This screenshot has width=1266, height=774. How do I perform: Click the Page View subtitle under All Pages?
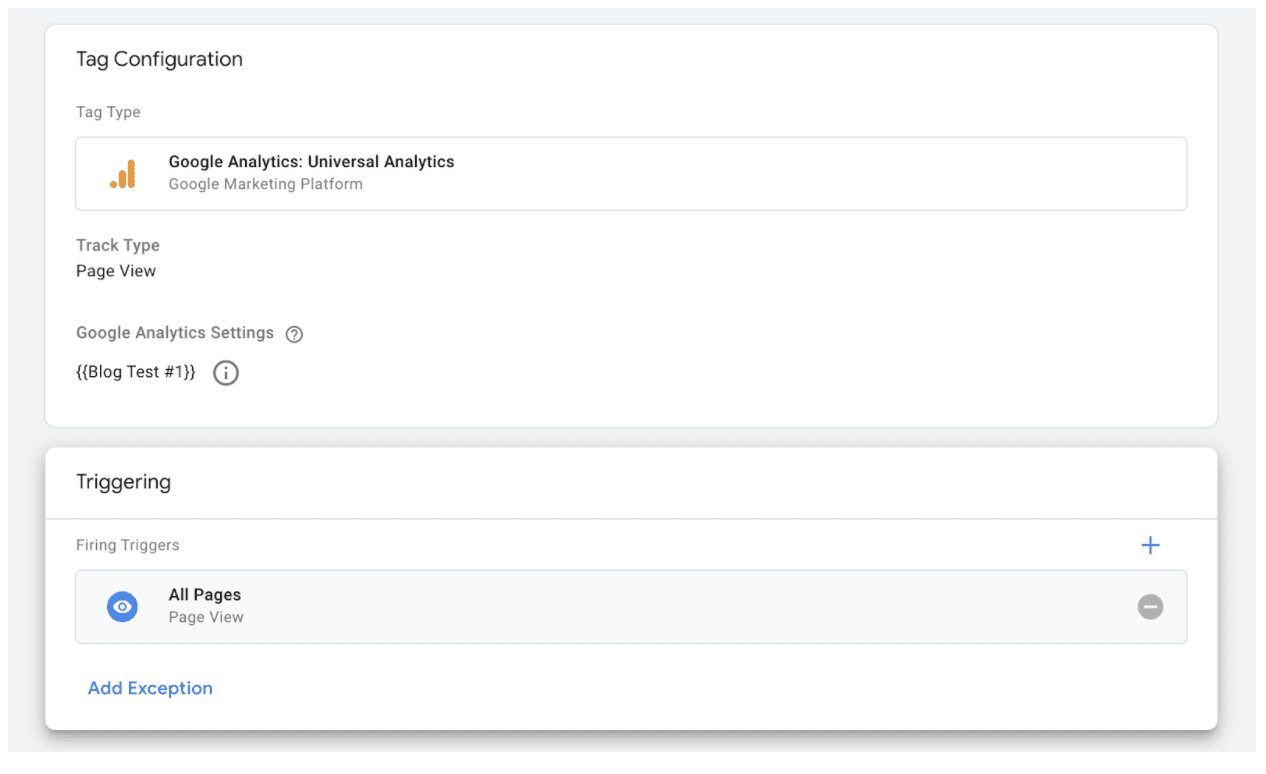[x=206, y=617]
